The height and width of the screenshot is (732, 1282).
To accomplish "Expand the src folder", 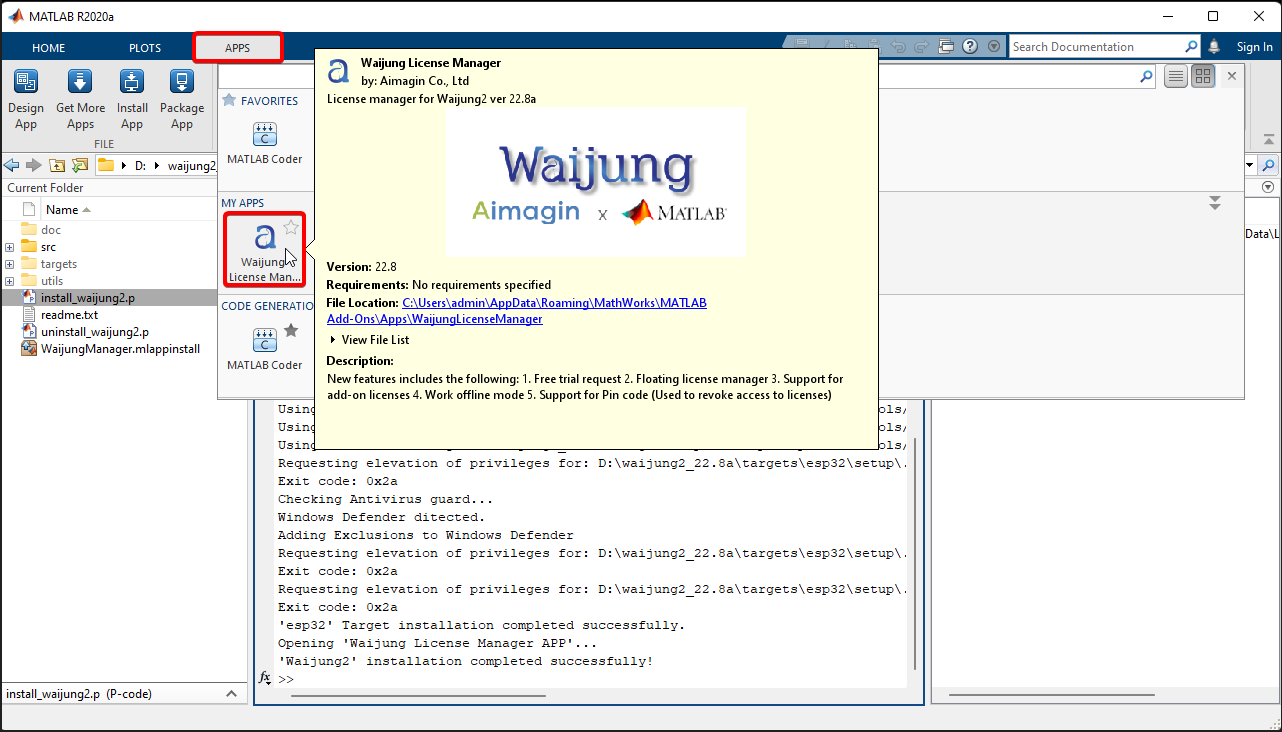I will coord(9,247).
